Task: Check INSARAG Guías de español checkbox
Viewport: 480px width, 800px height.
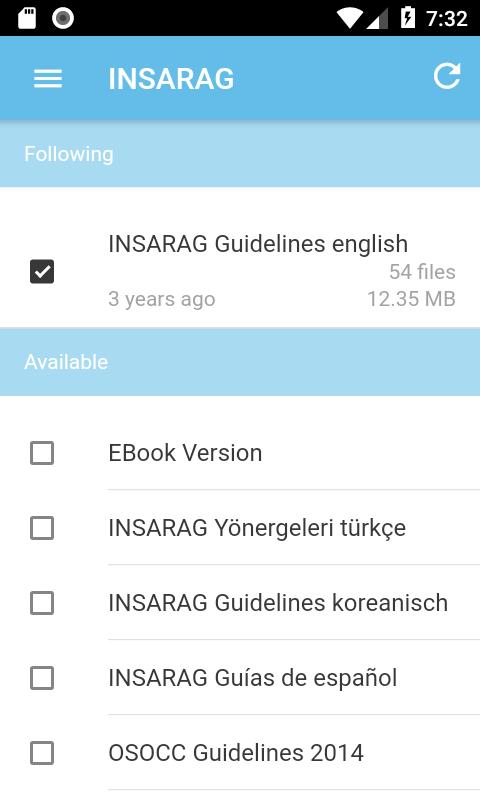Action: tap(42, 678)
